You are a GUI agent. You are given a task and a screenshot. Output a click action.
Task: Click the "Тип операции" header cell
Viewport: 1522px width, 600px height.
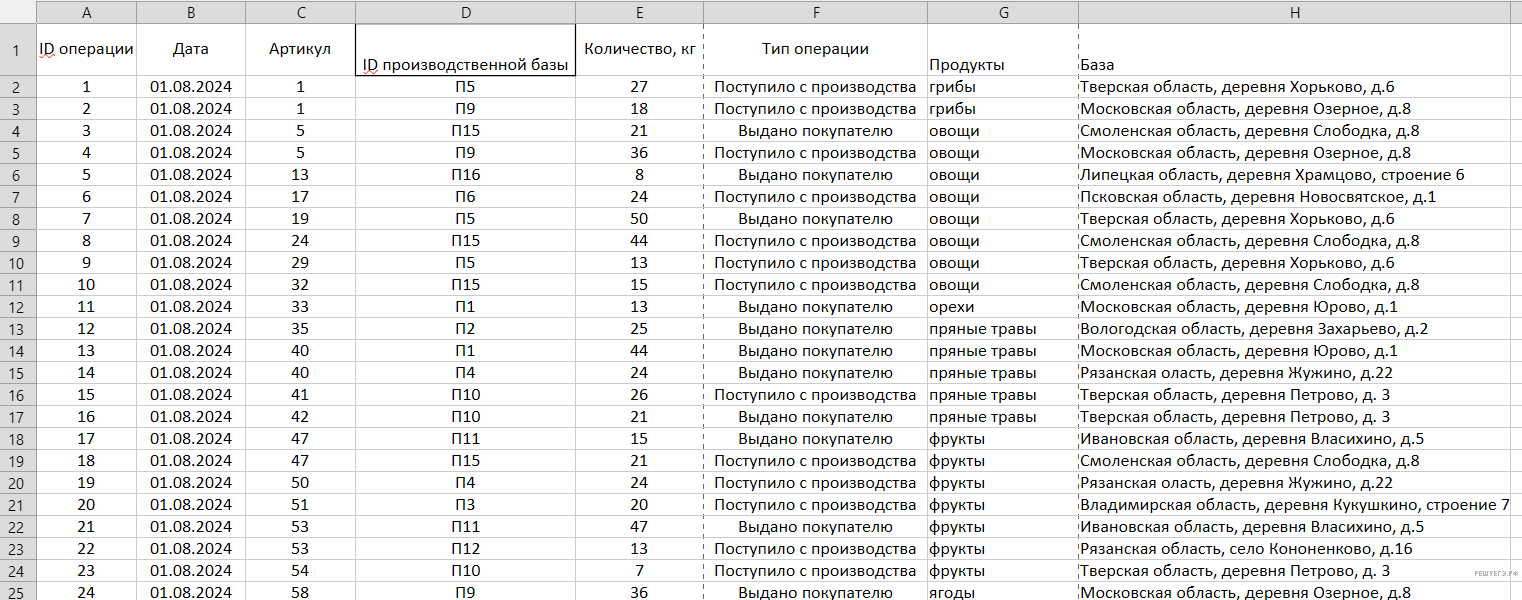coord(815,50)
